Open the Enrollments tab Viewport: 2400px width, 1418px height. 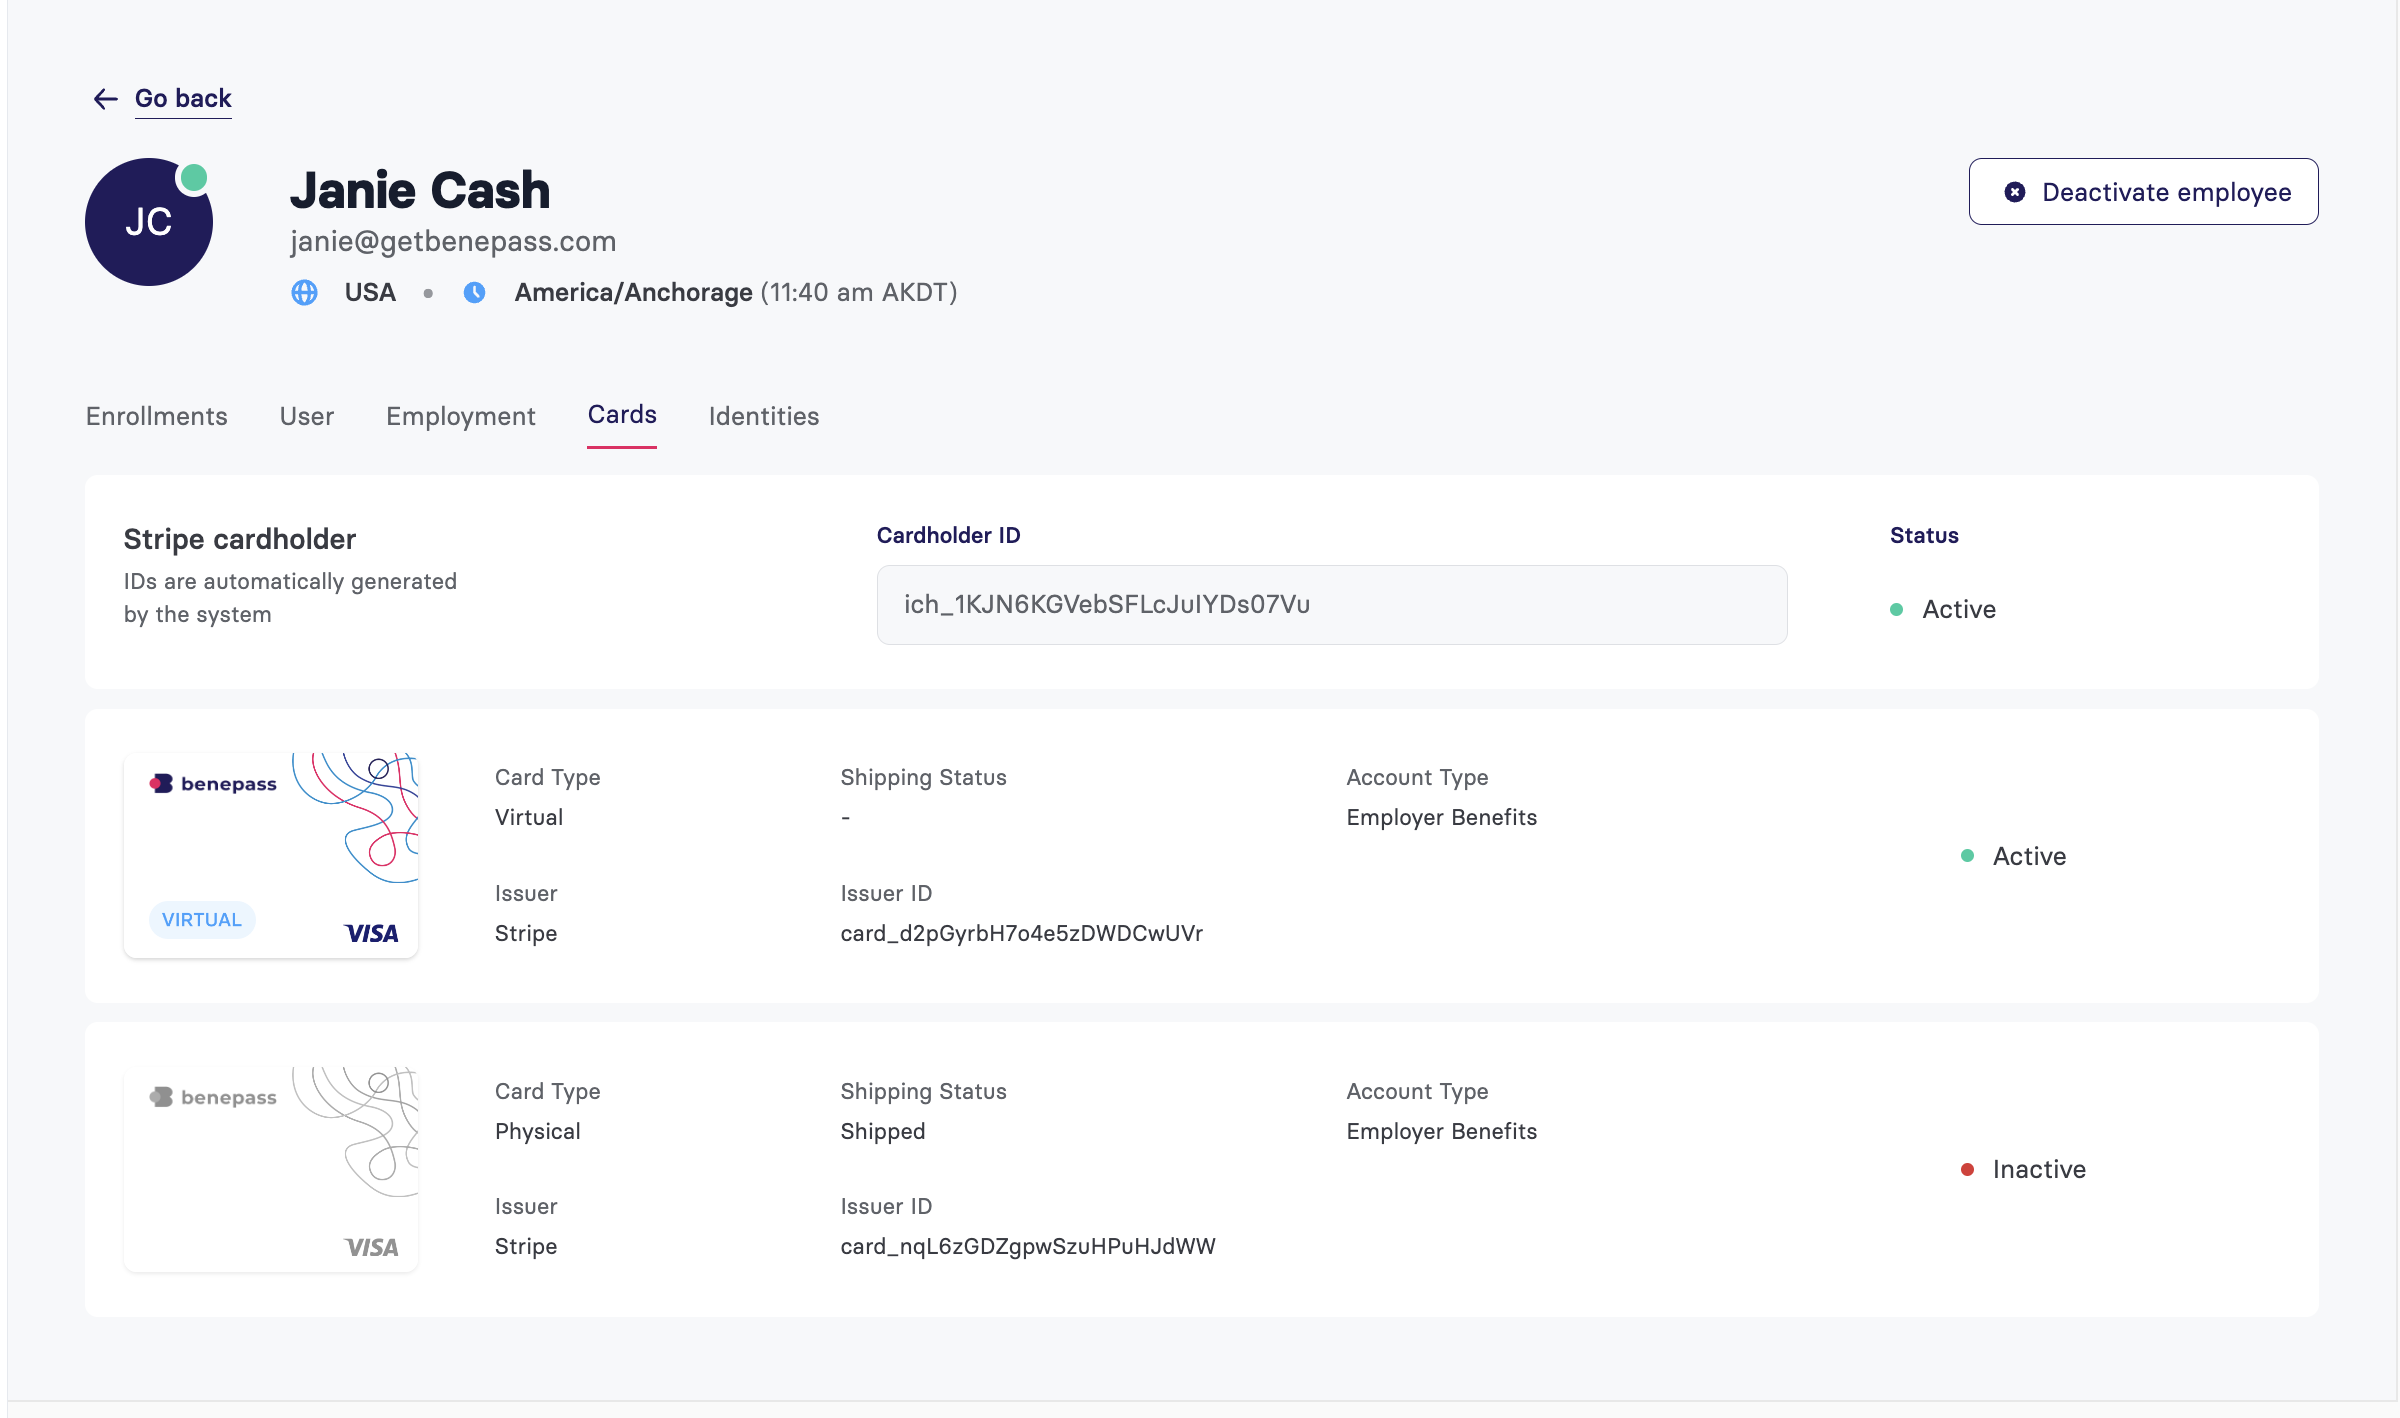[157, 416]
